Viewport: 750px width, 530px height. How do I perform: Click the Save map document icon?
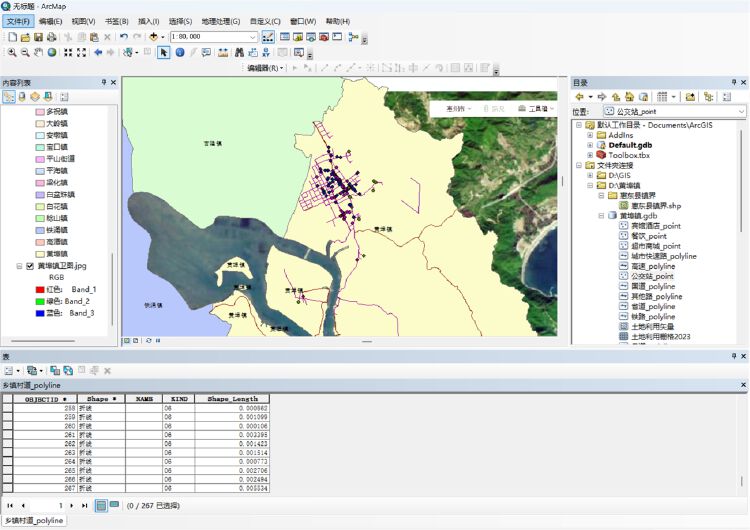coord(39,37)
